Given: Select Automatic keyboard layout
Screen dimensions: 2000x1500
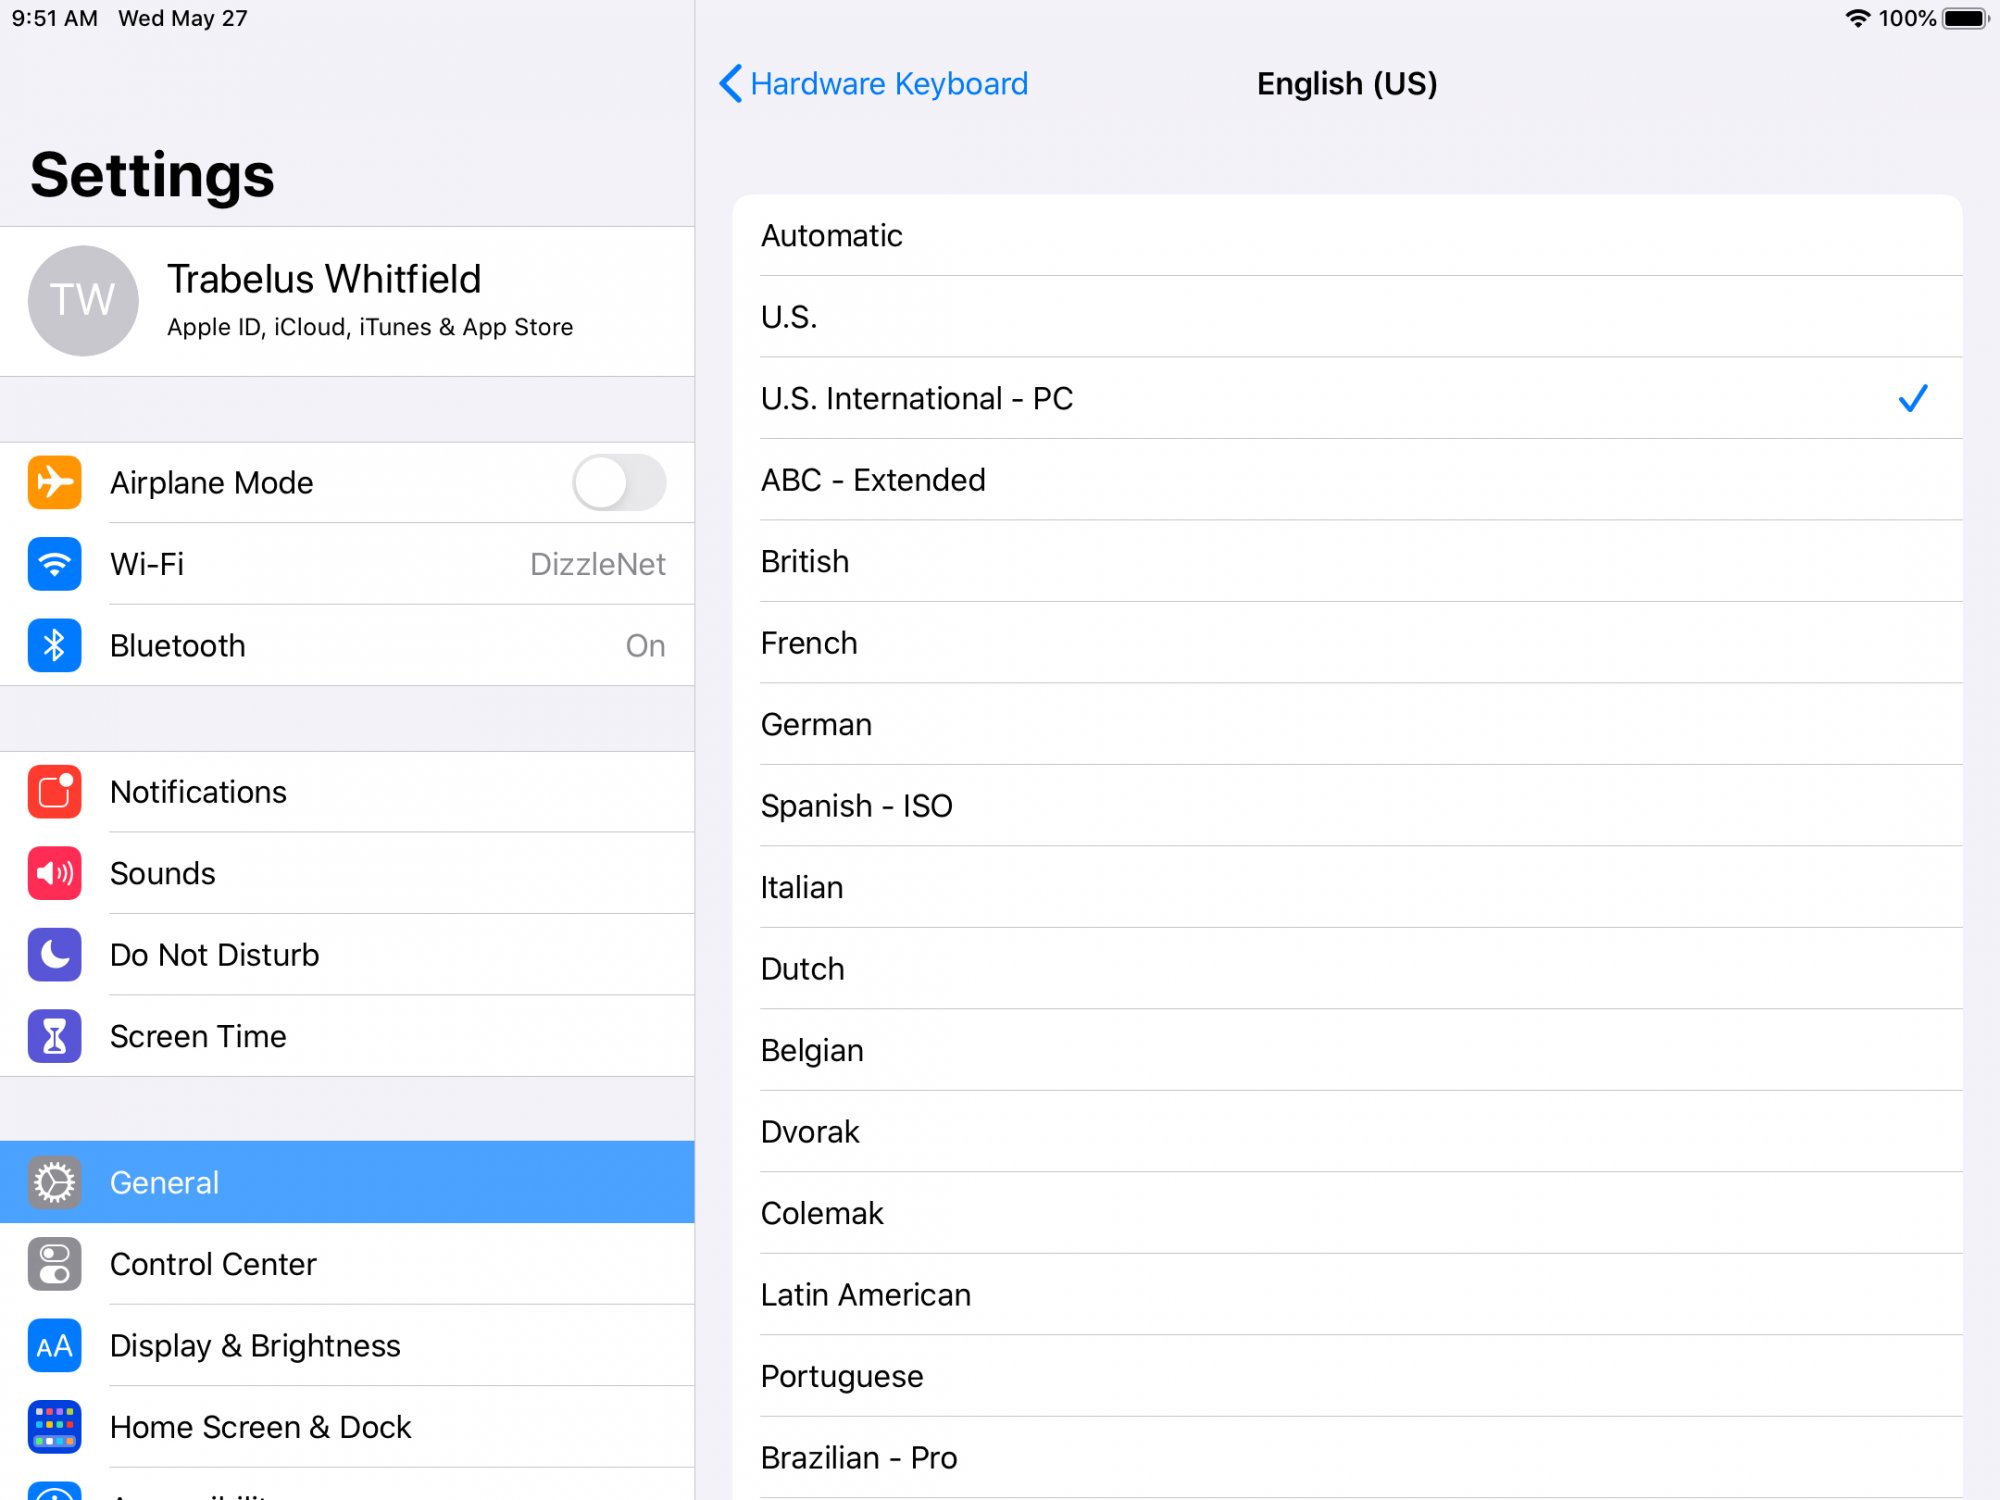Looking at the screenshot, I should [x=1346, y=236].
